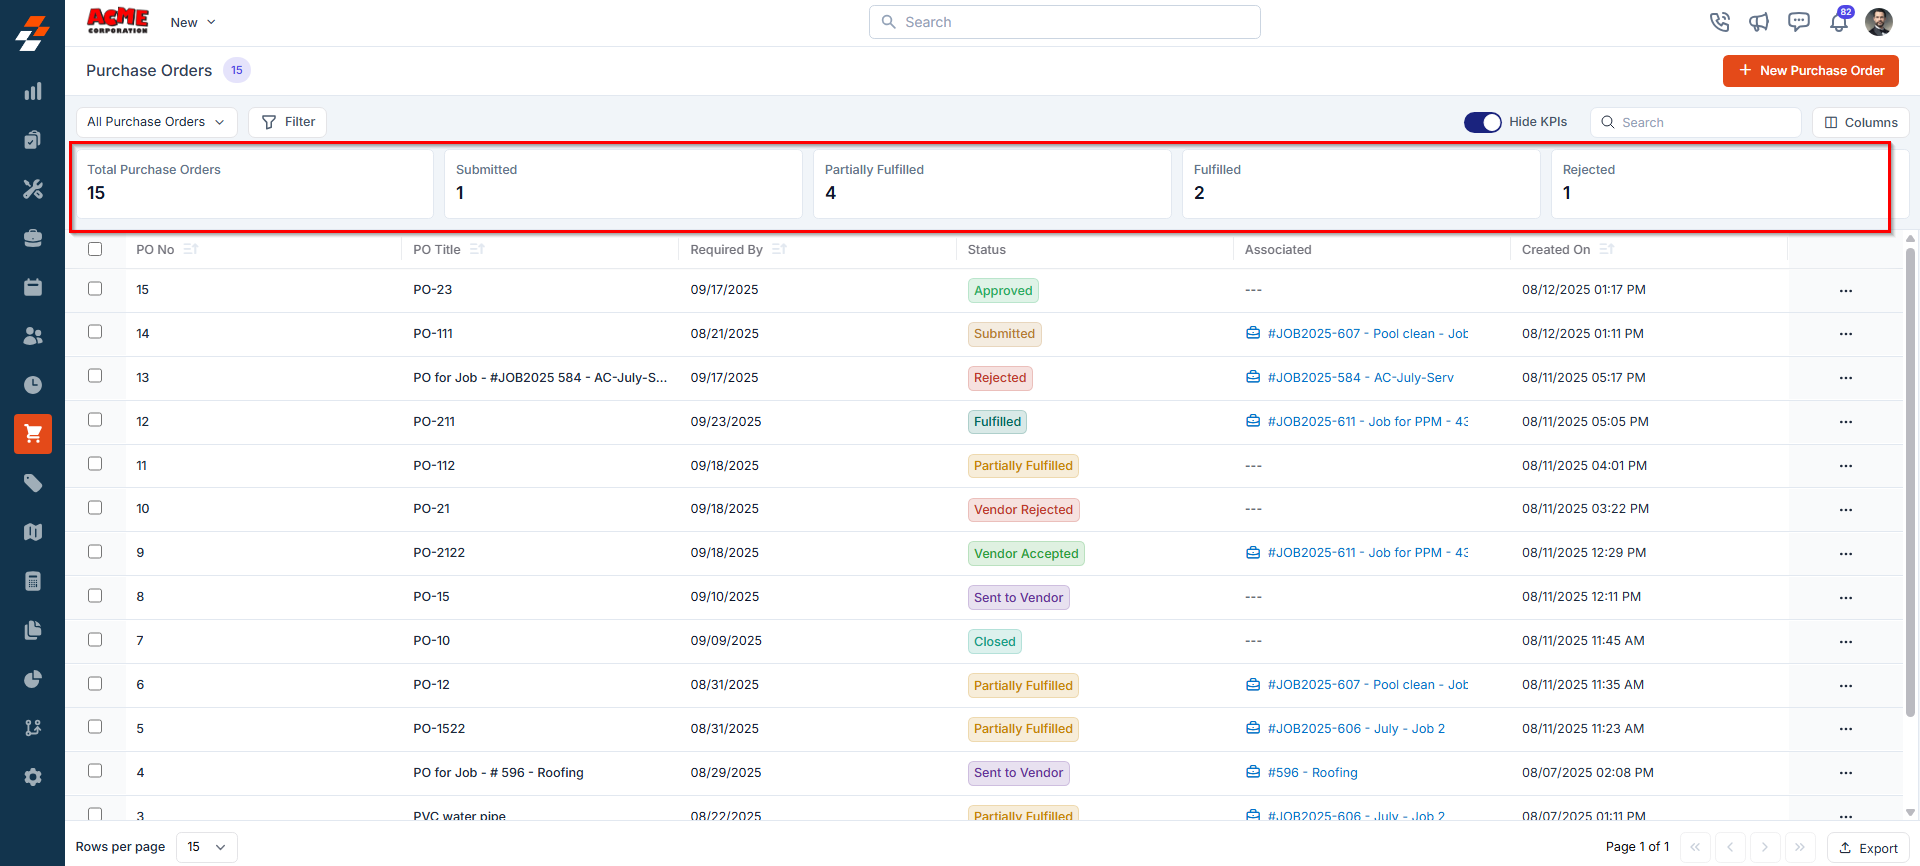Open the dashboard bar chart sidebar icon
Viewport: 1920px width, 866px height.
tap(33, 91)
